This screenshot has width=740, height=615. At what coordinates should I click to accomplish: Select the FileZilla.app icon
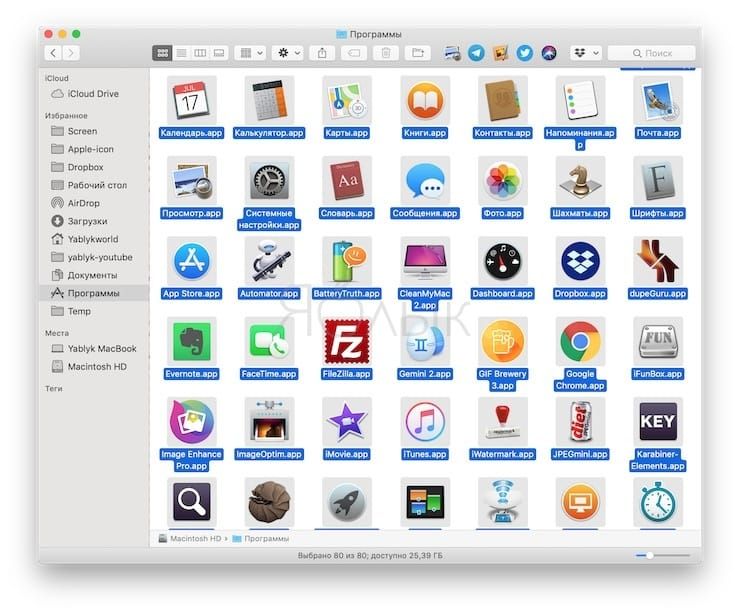[347, 341]
